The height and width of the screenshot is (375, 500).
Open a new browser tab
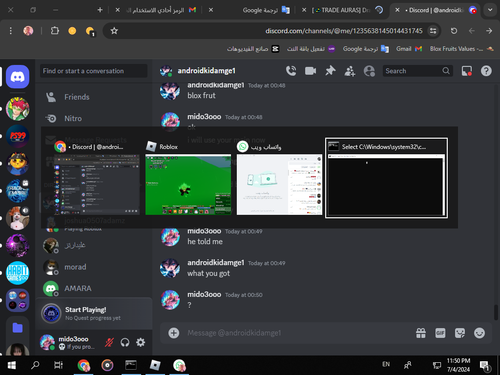coord(100,10)
